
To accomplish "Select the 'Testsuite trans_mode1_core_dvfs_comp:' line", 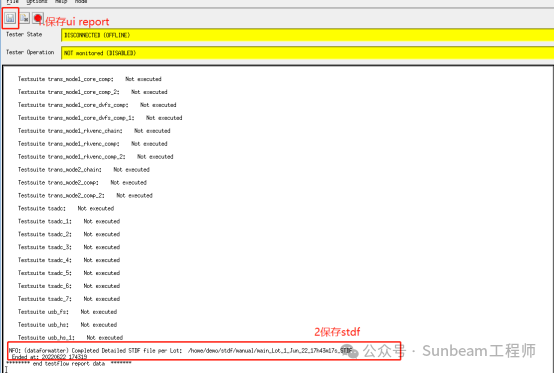I will click(x=97, y=105).
